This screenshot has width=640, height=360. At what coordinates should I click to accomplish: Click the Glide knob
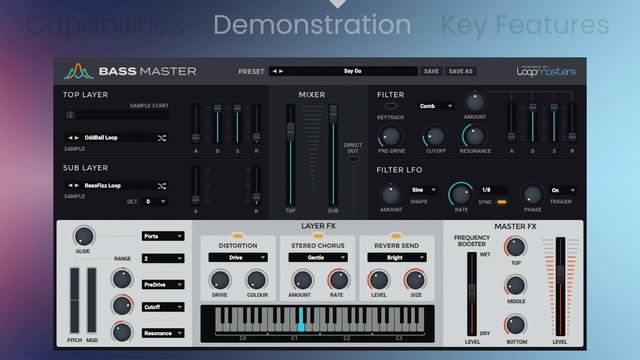tap(84, 236)
